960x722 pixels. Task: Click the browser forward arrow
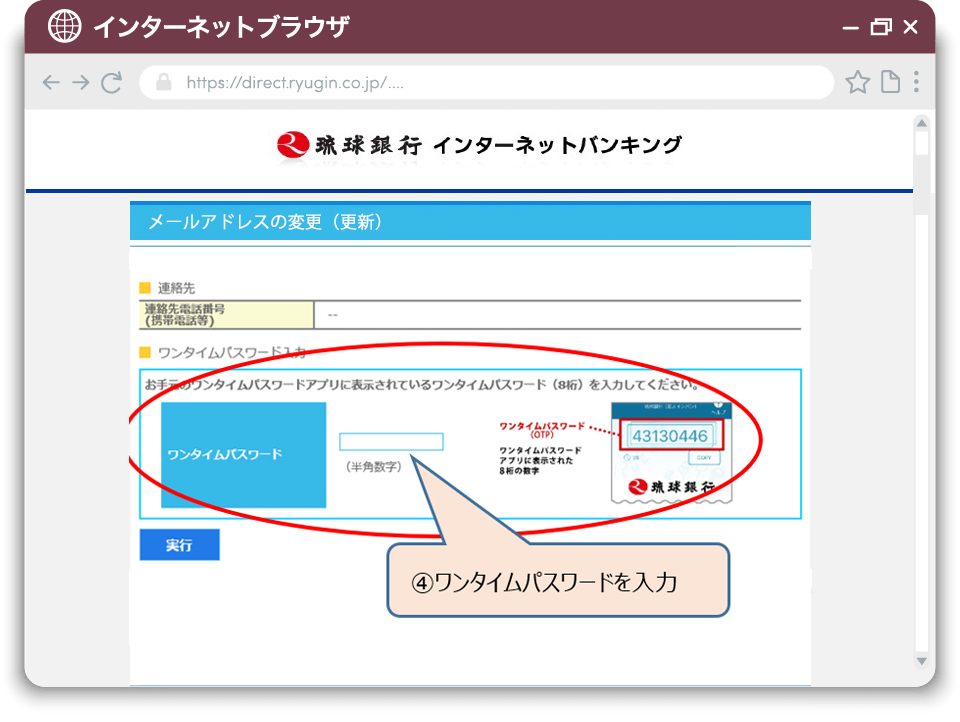81,82
